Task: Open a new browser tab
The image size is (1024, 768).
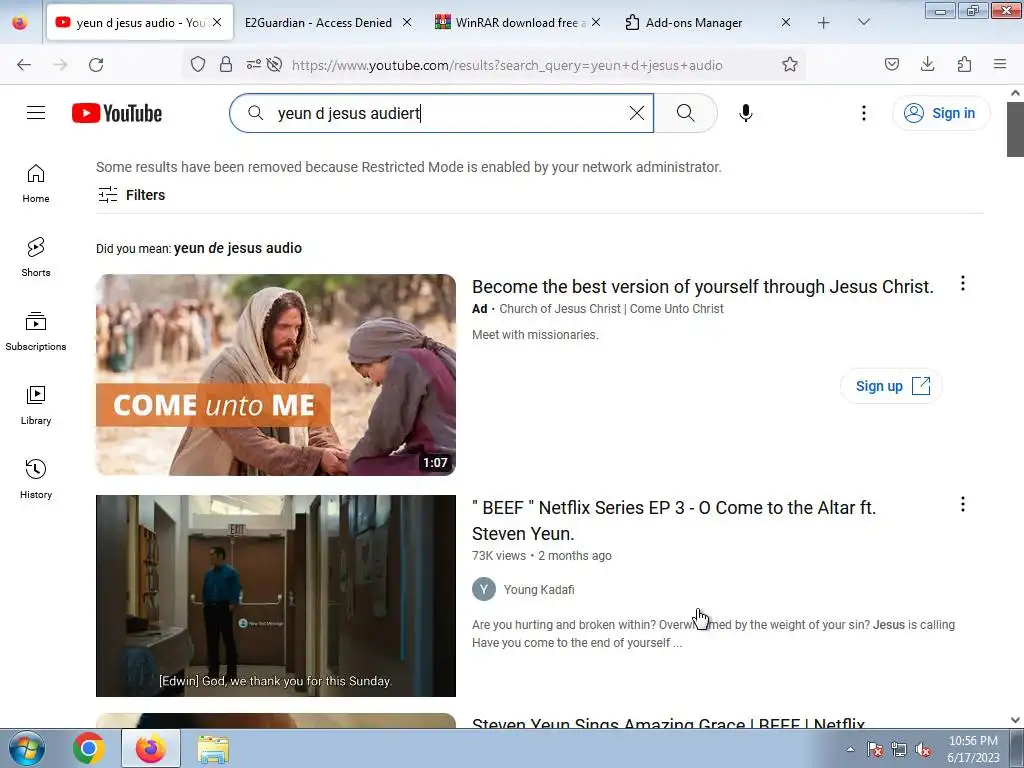Action: (x=824, y=22)
